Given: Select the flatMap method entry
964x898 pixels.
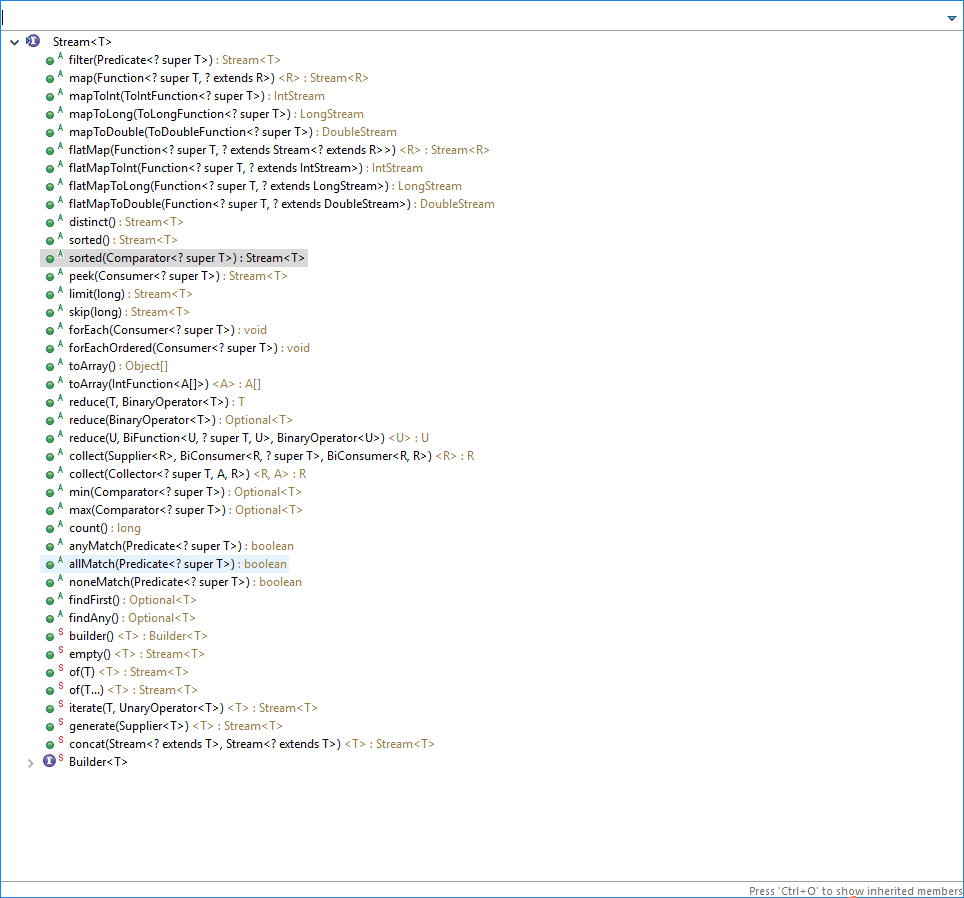Looking at the screenshot, I should tap(278, 150).
